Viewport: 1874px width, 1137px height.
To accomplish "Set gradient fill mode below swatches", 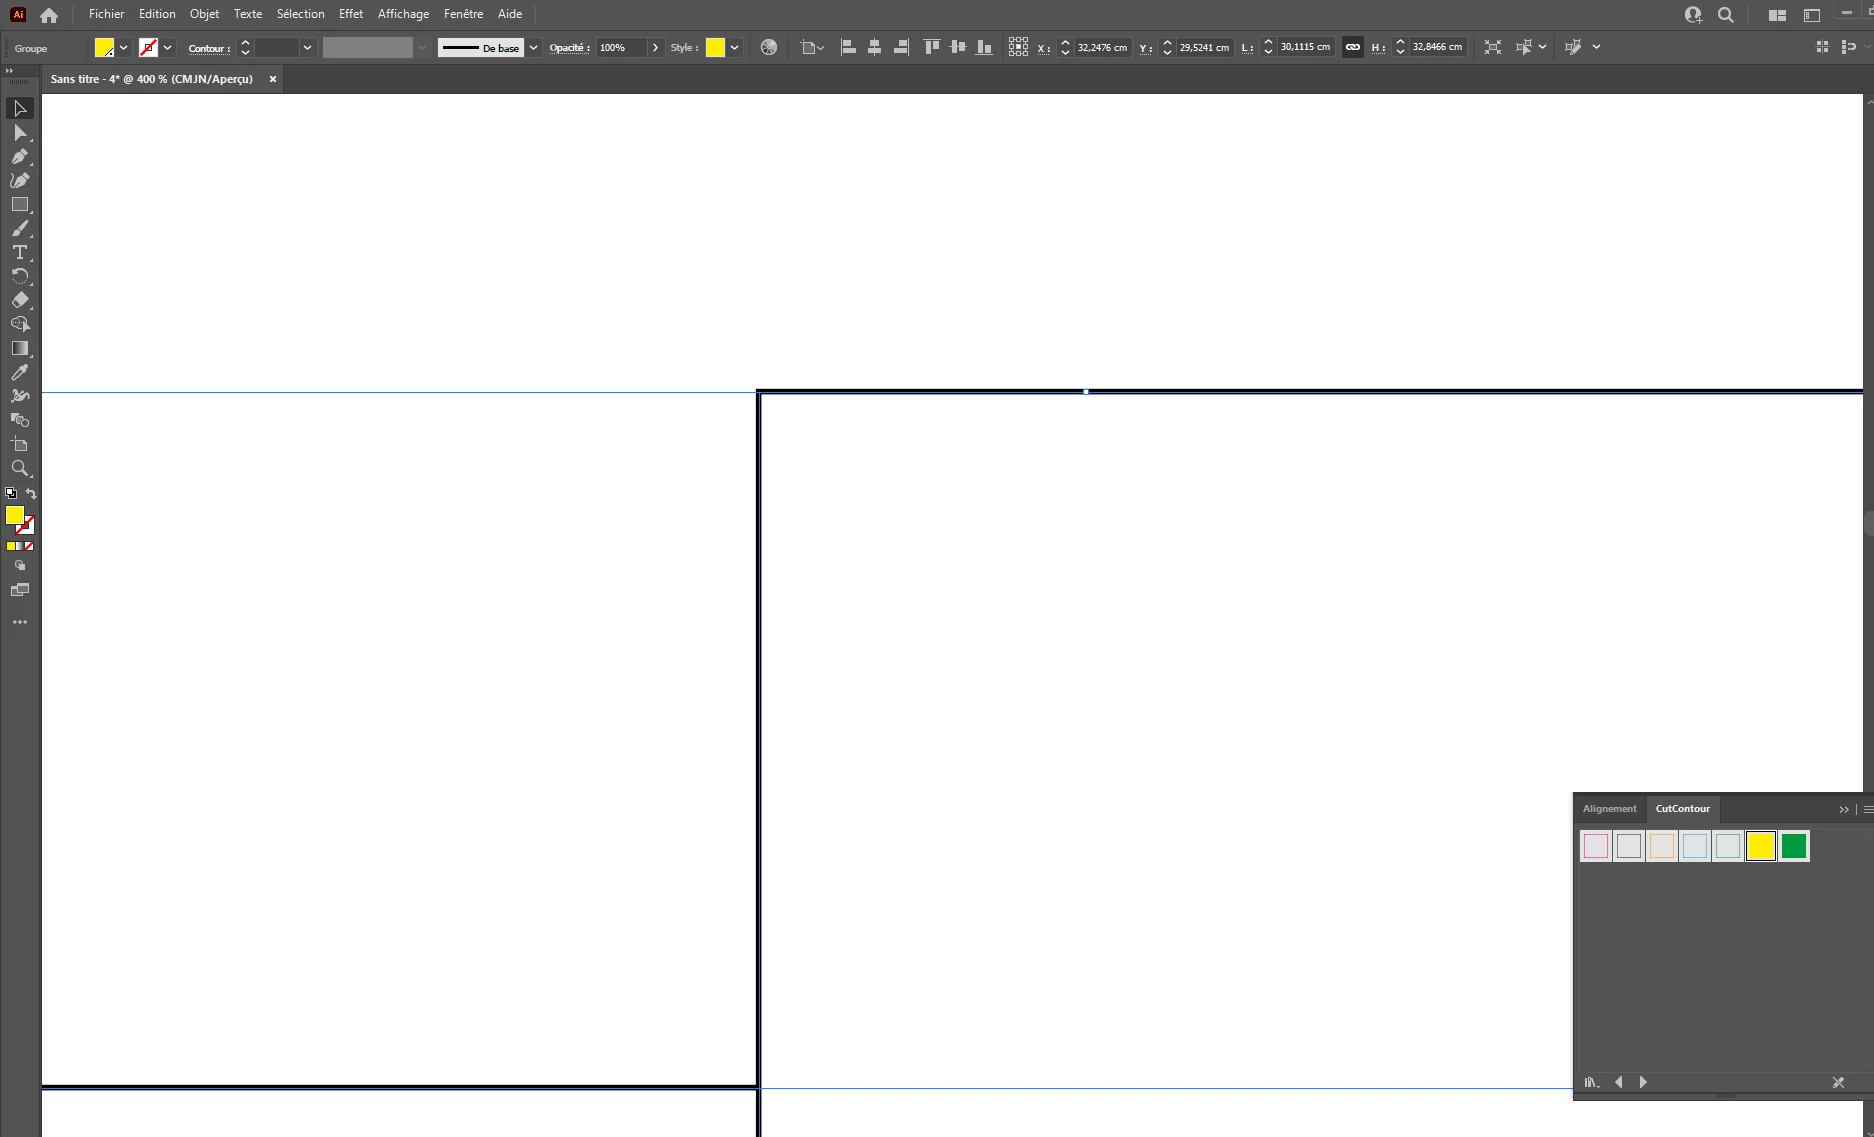I will coord(20,546).
